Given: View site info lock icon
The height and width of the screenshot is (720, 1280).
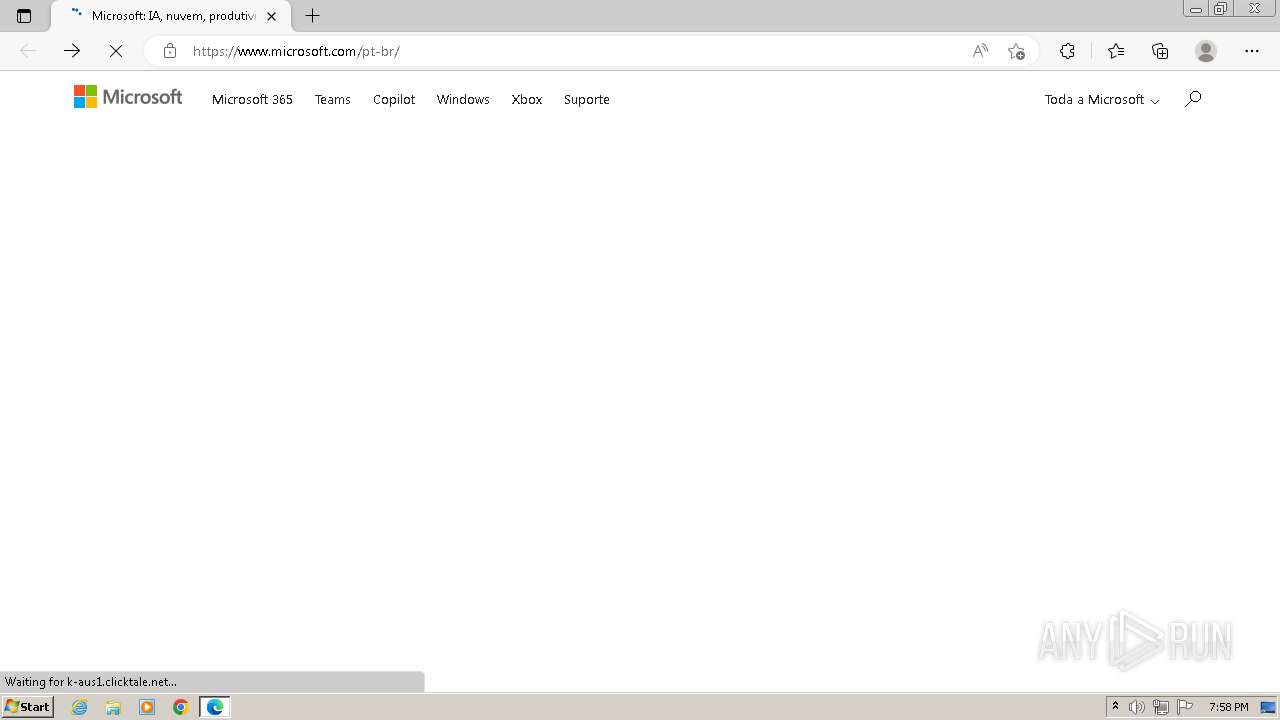Looking at the screenshot, I should pos(170,51).
